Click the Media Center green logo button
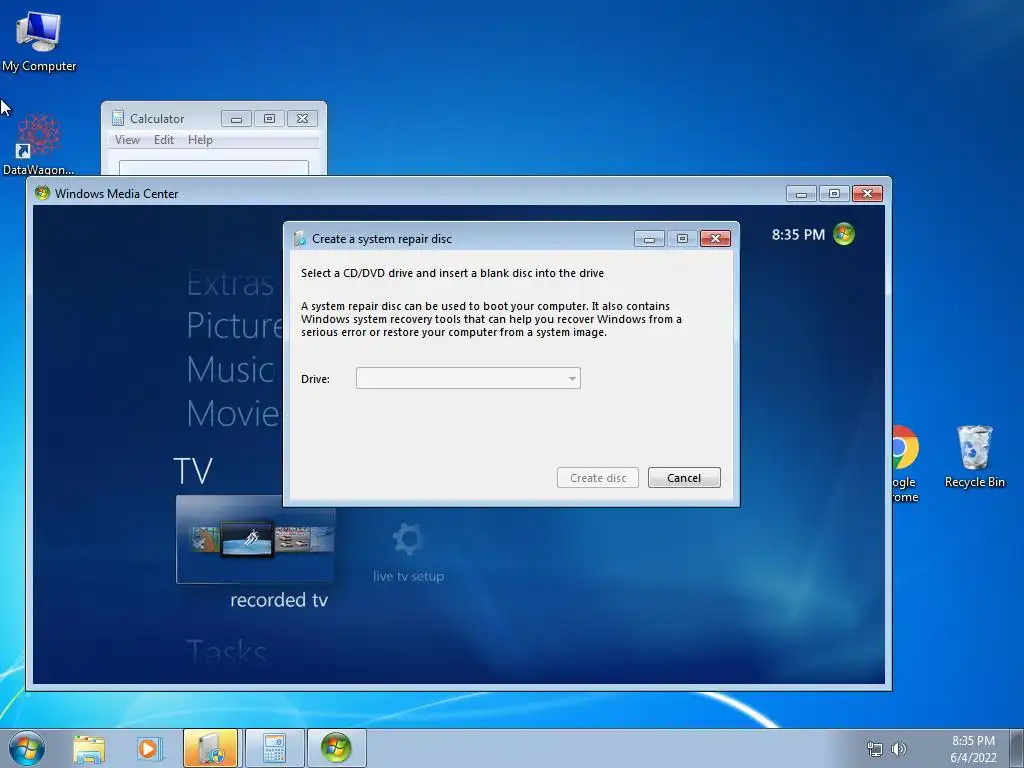This screenshot has height=768, width=1024. (844, 234)
